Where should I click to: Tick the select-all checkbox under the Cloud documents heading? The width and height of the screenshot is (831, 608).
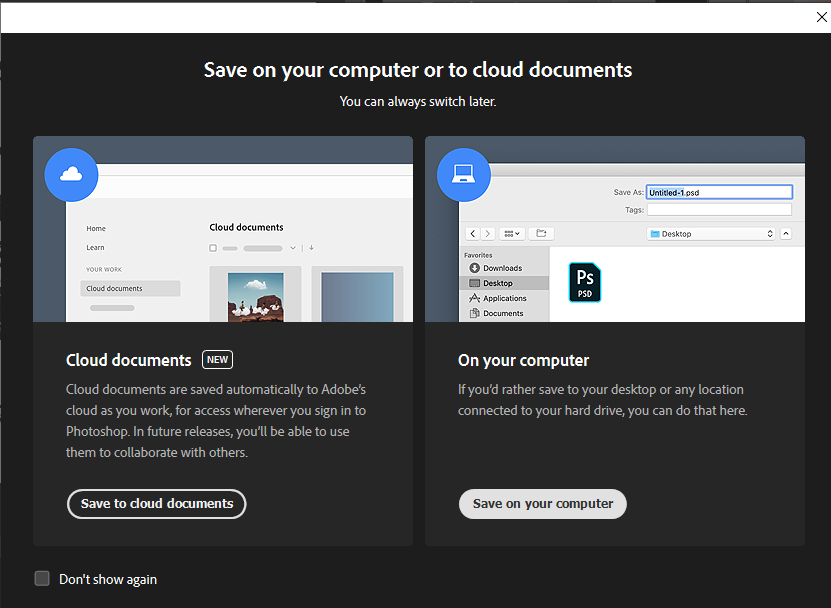tap(213, 248)
